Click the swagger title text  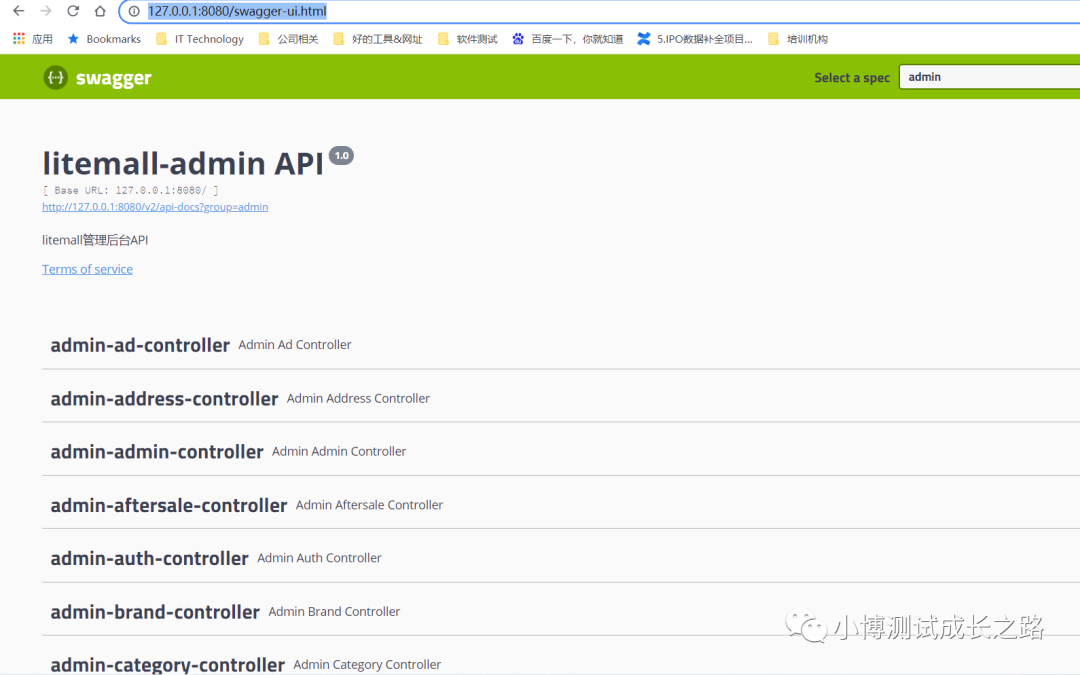pyautogui.click(x=114, y=78)
